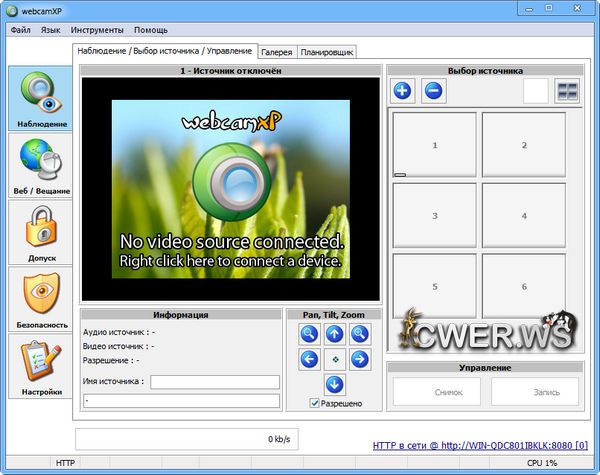
Task: Tilt camera up with the up arrow
Action: coord(335,334)
